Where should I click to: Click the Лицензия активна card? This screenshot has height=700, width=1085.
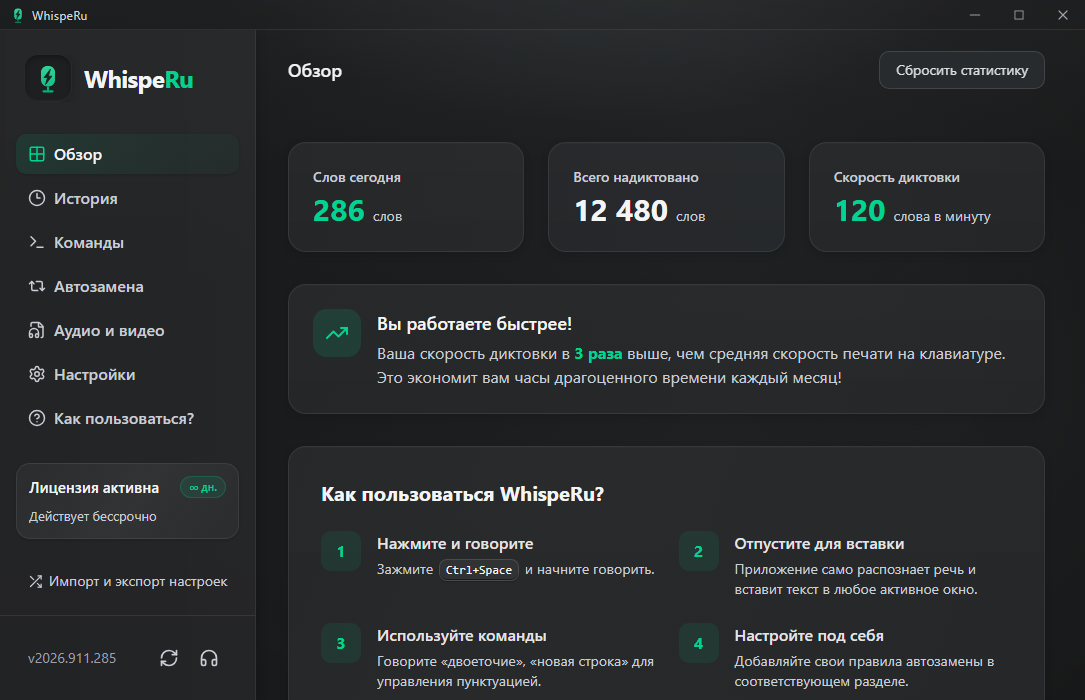pos(127,501)
